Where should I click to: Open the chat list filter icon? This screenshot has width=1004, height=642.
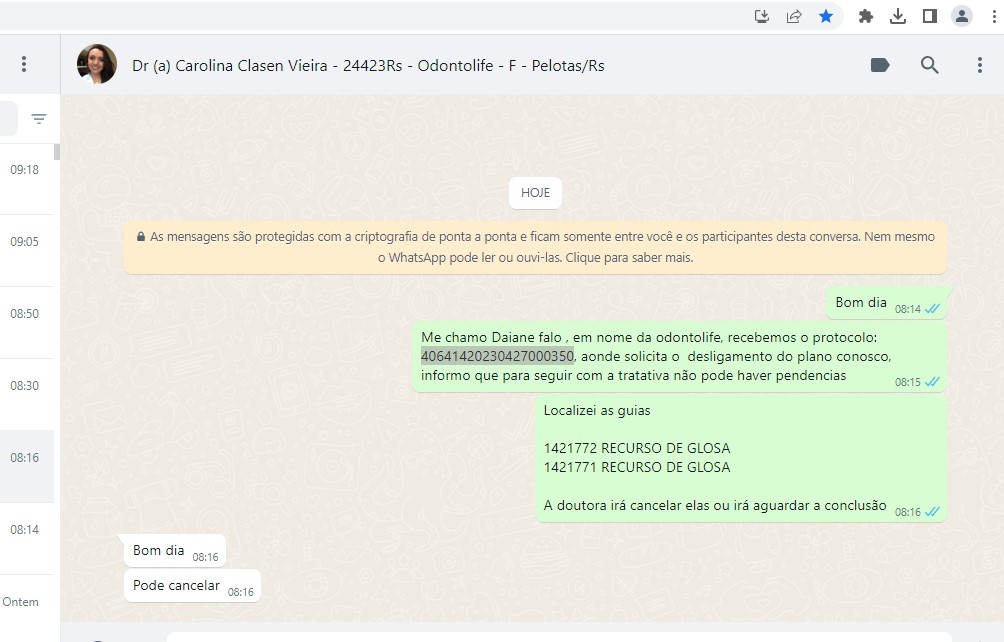pos(38,119)
